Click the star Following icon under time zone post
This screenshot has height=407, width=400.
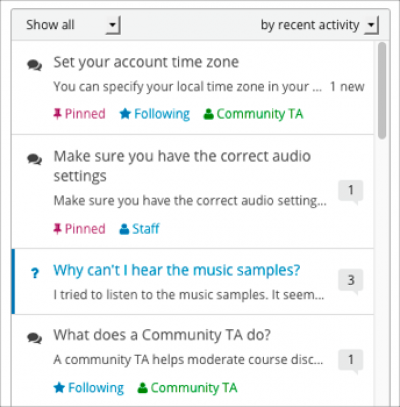[125, 114]
